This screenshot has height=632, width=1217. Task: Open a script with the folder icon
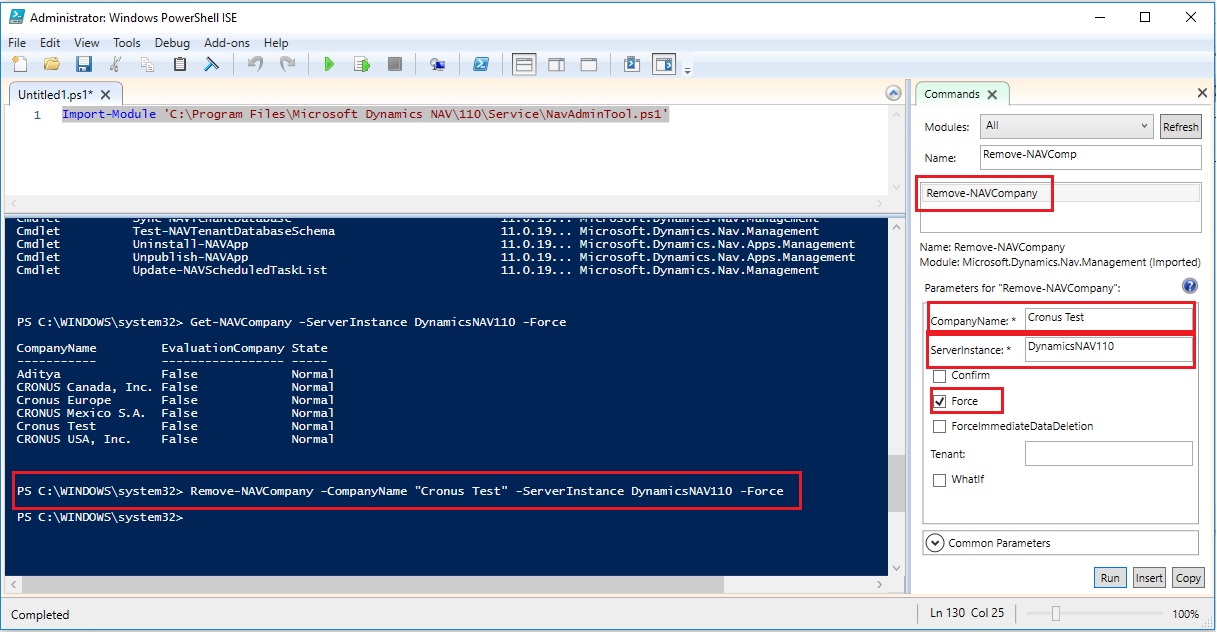(x=52, y=64)
